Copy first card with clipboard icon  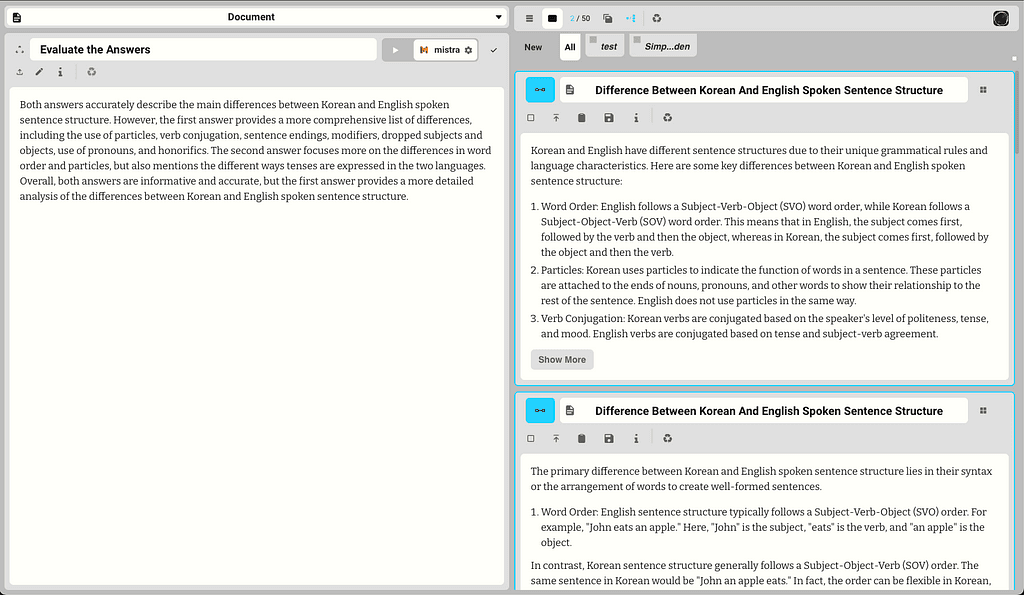pos(581,118)
